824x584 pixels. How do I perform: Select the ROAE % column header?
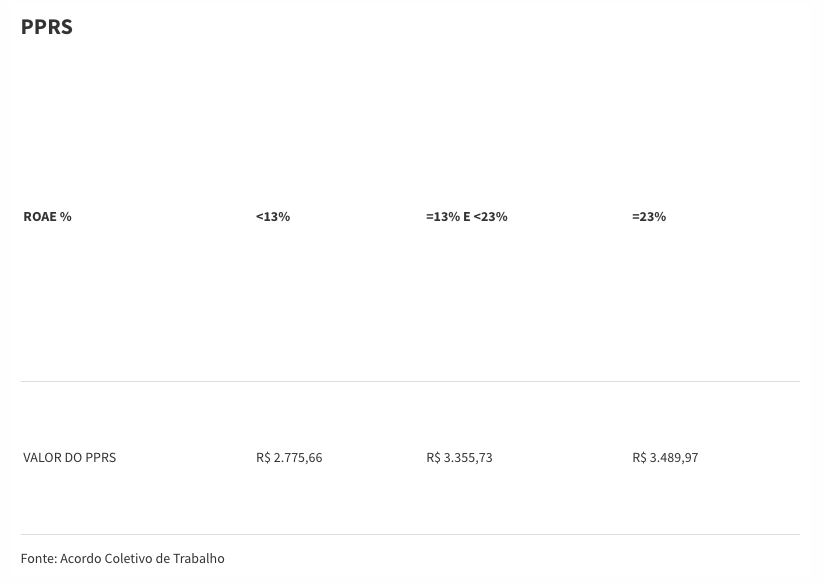pos(47,217)
